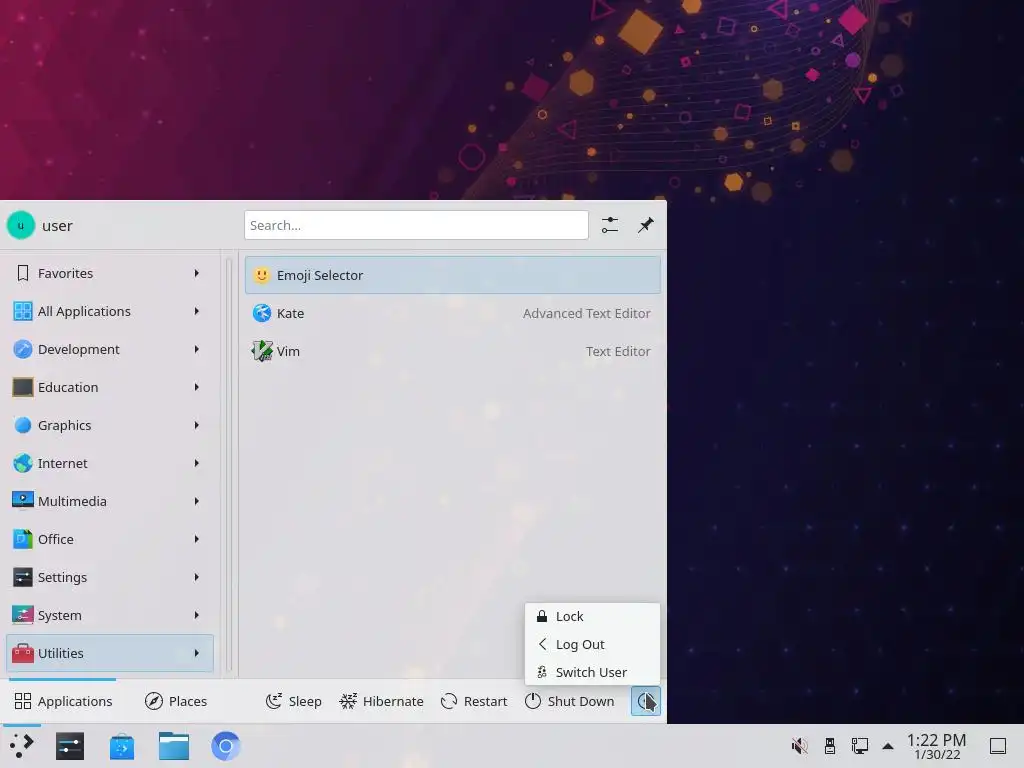Pin the launcher menu open
This screenshot has width=1024, height=768.
[645, 225]
